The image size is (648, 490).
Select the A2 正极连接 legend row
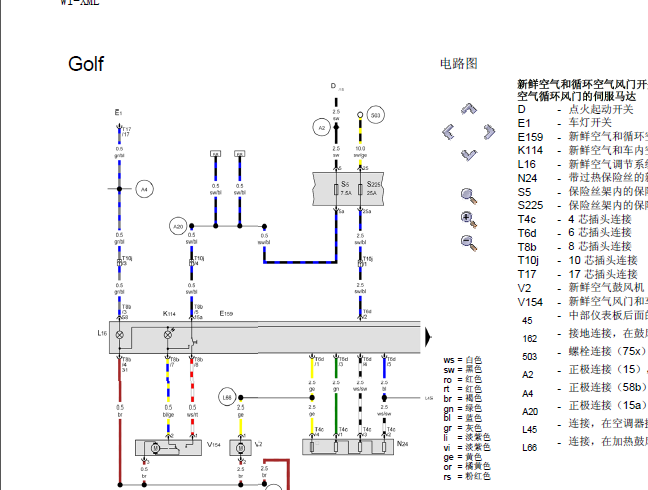coord(583,371)
